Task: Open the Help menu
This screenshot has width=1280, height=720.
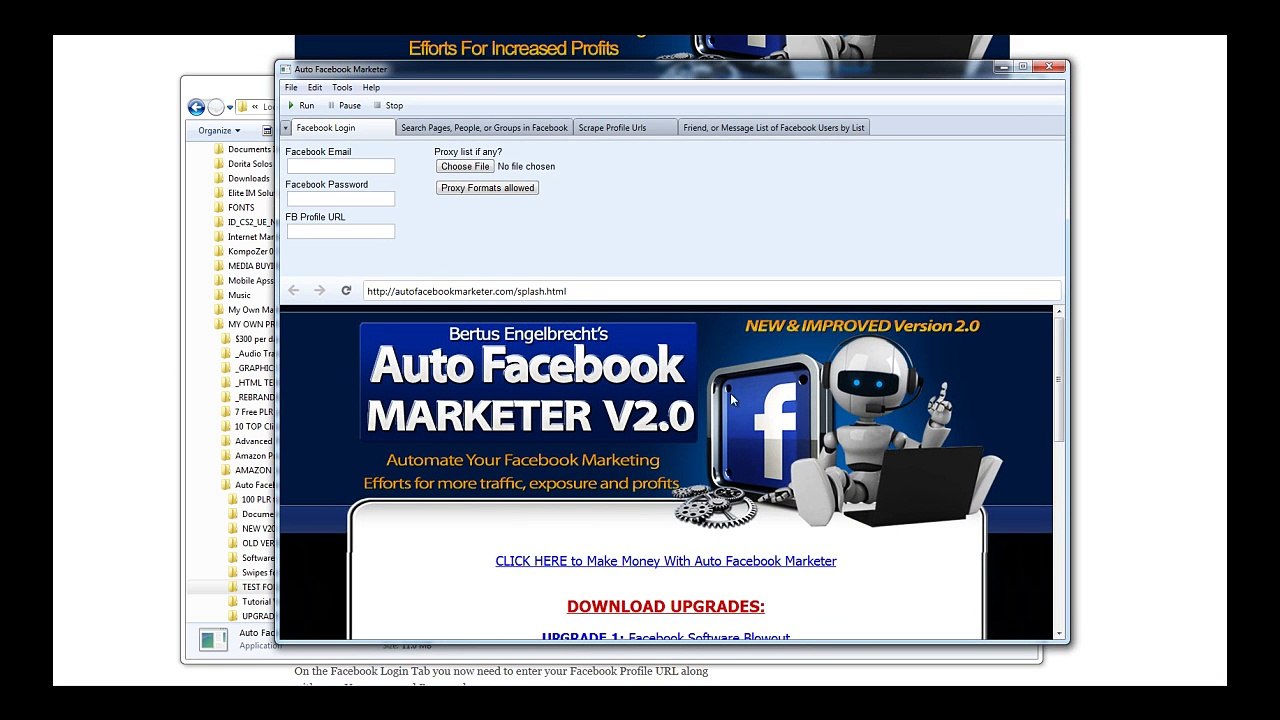Action: (371, 88)
